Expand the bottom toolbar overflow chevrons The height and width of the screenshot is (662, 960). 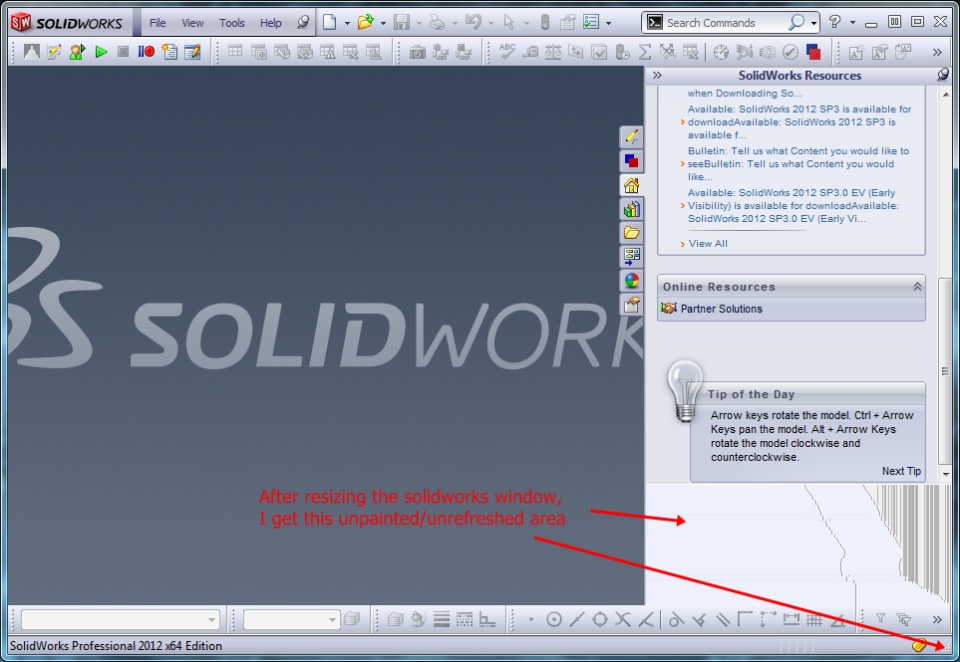click(937, 620)
